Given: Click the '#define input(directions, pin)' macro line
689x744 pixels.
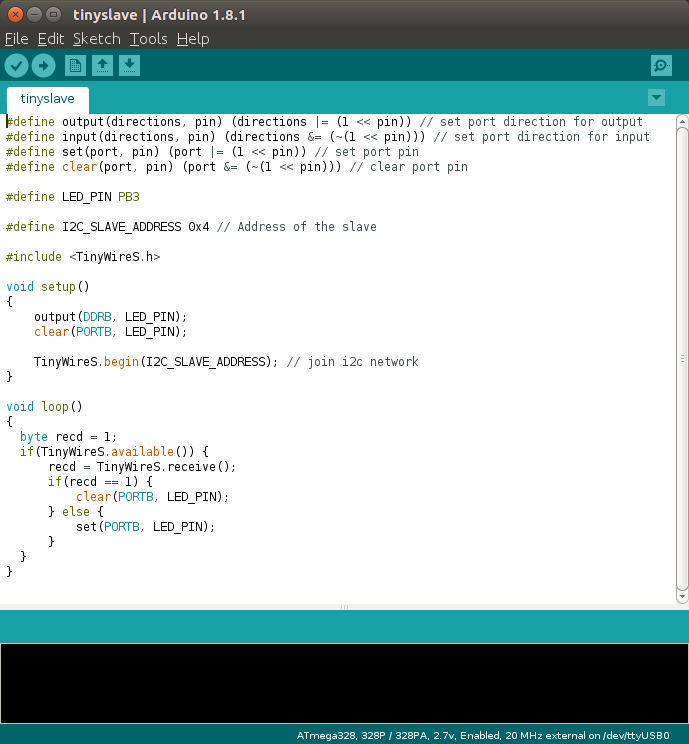Looking at the screenshot, I should tap(327, 137).
